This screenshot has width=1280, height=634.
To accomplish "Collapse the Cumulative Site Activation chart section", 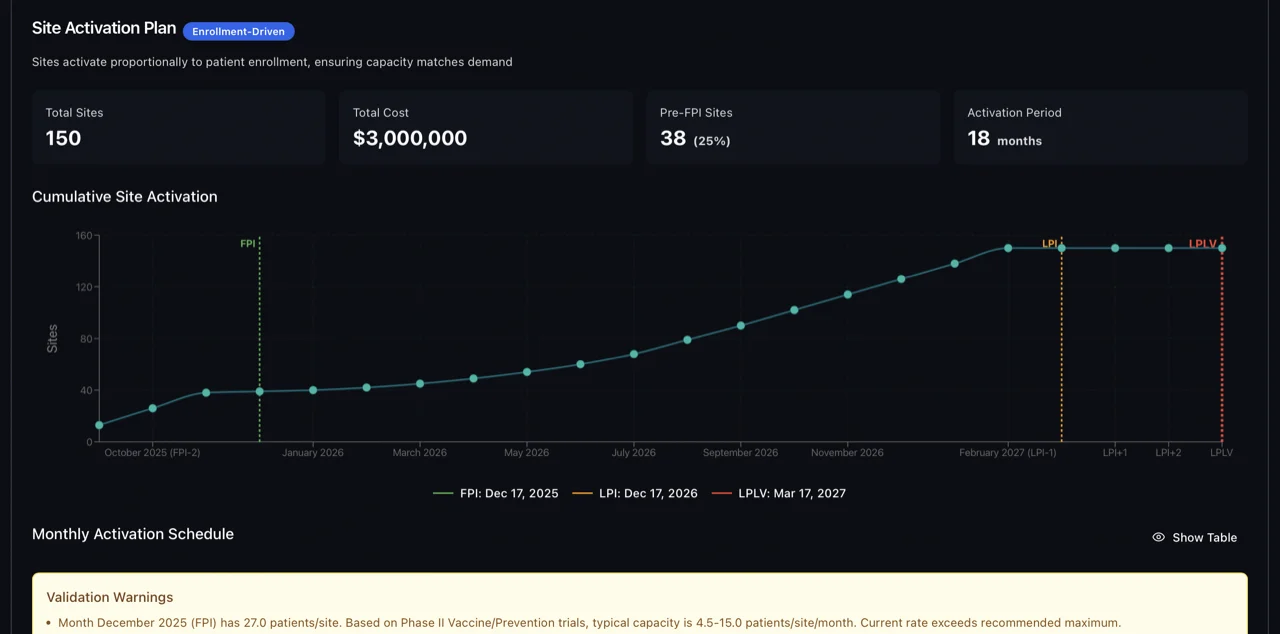I will [124, 197].
